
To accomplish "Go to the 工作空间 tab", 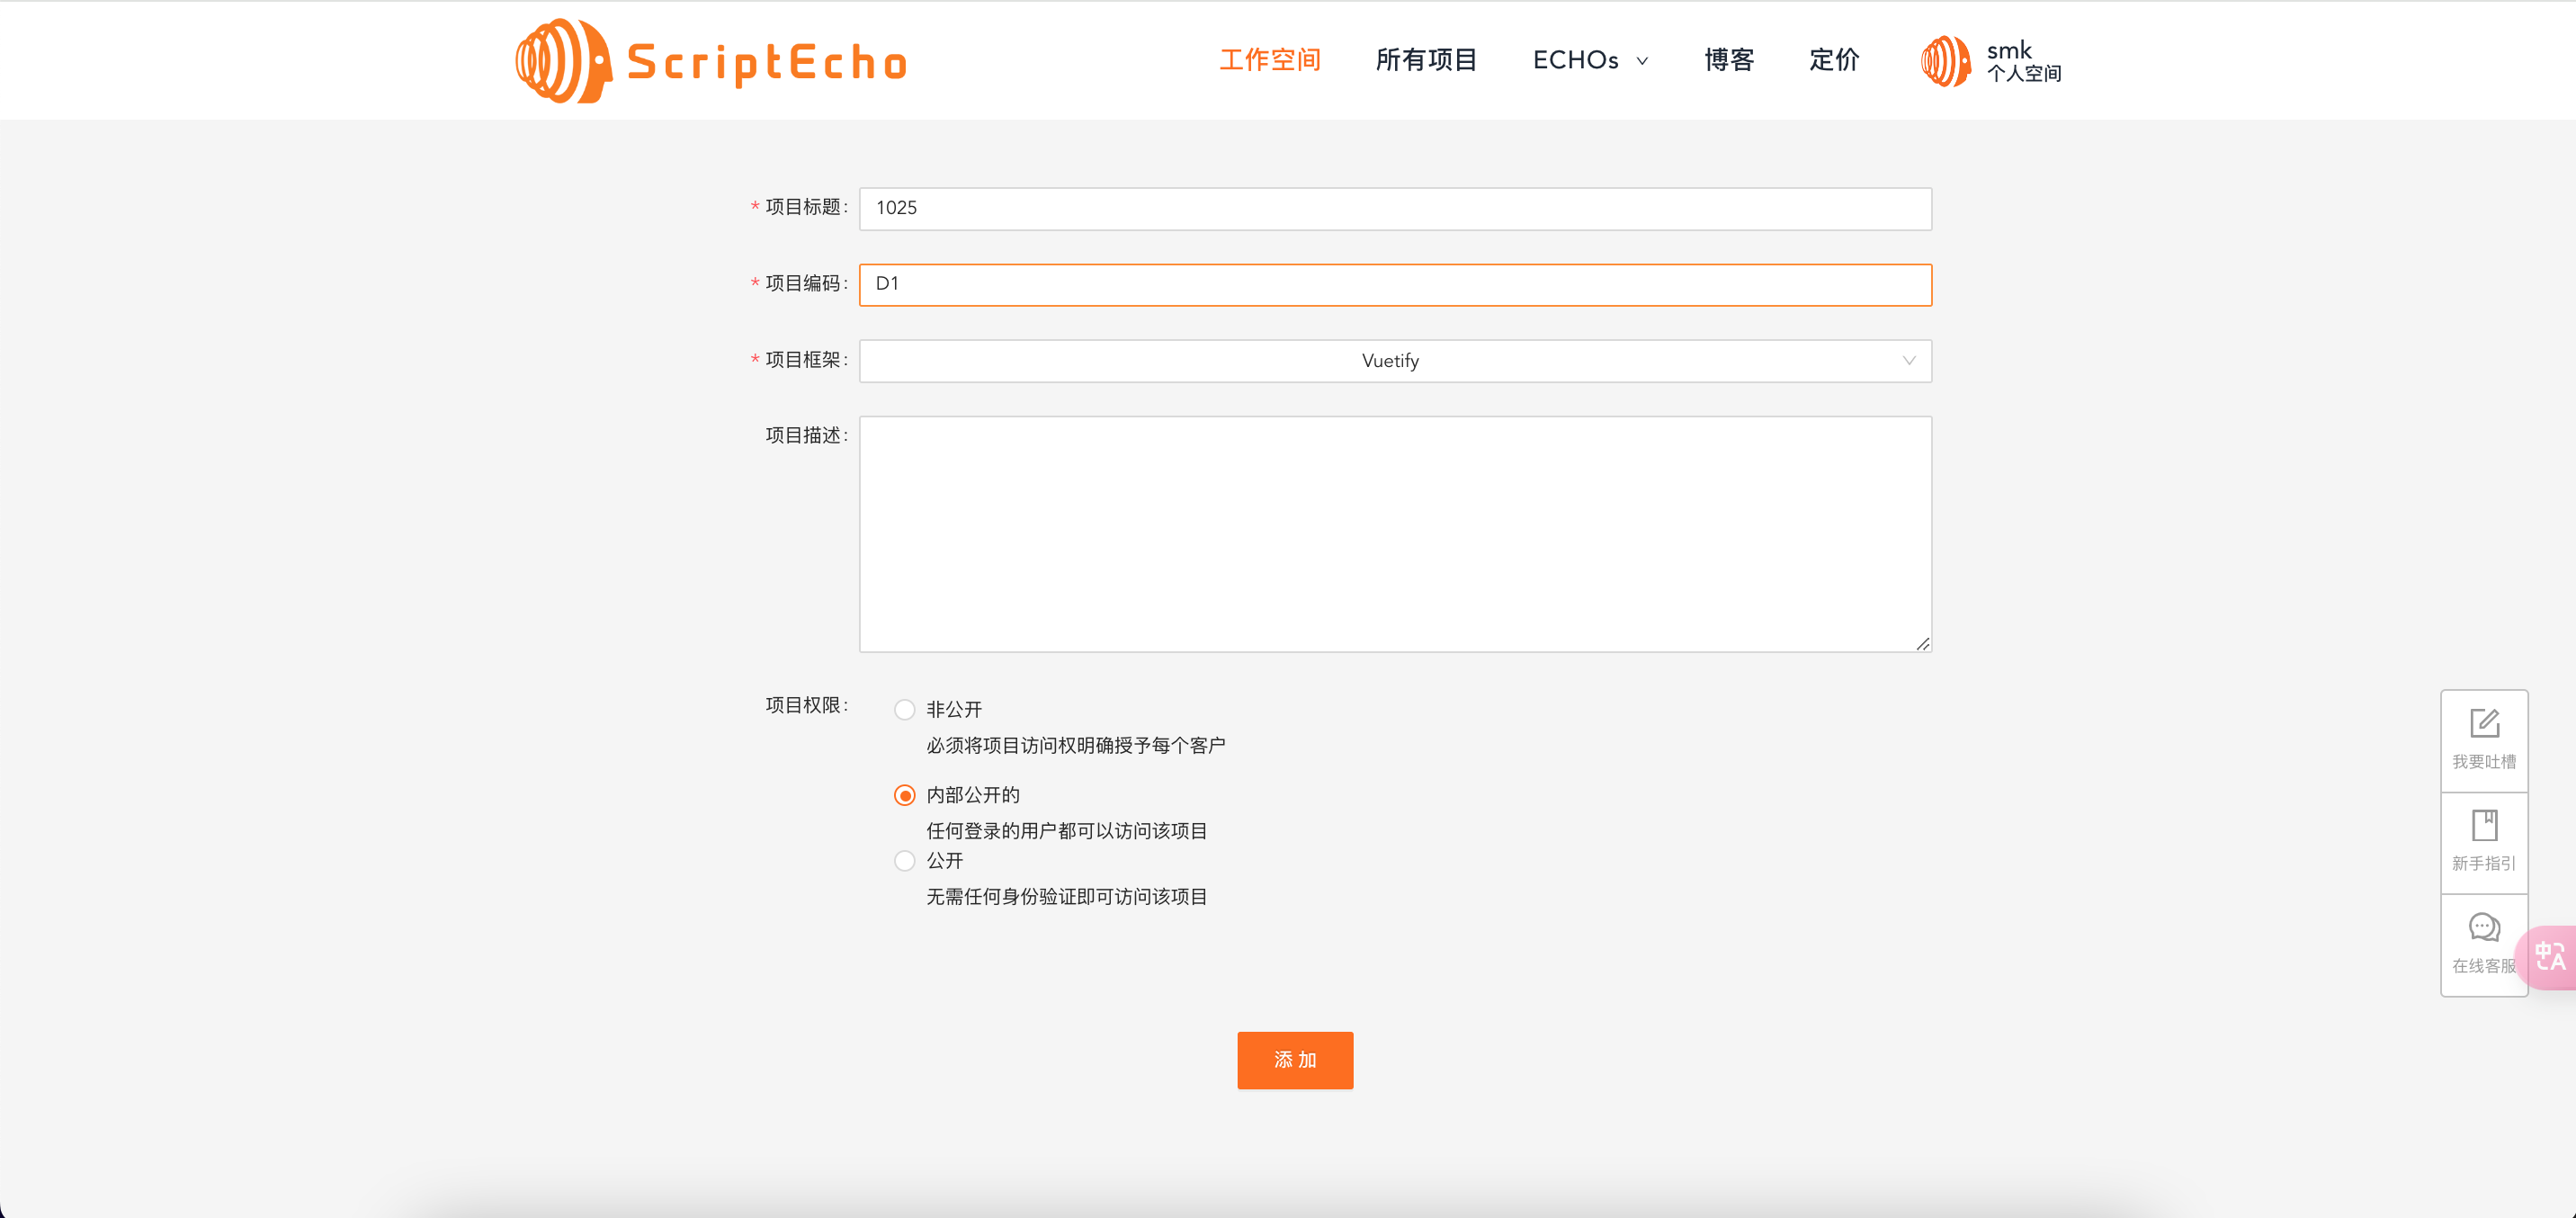I will [1270, 60].
